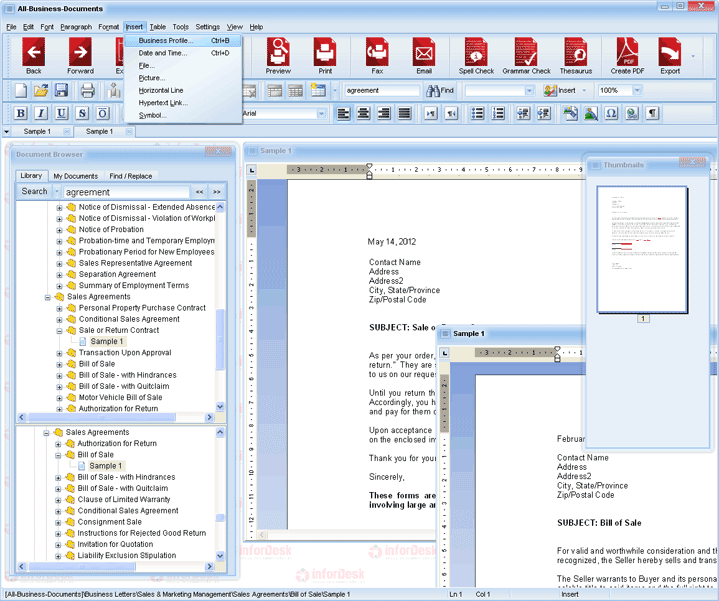
Task: Choose Business Profile from Insert menu
Action: 183,40
